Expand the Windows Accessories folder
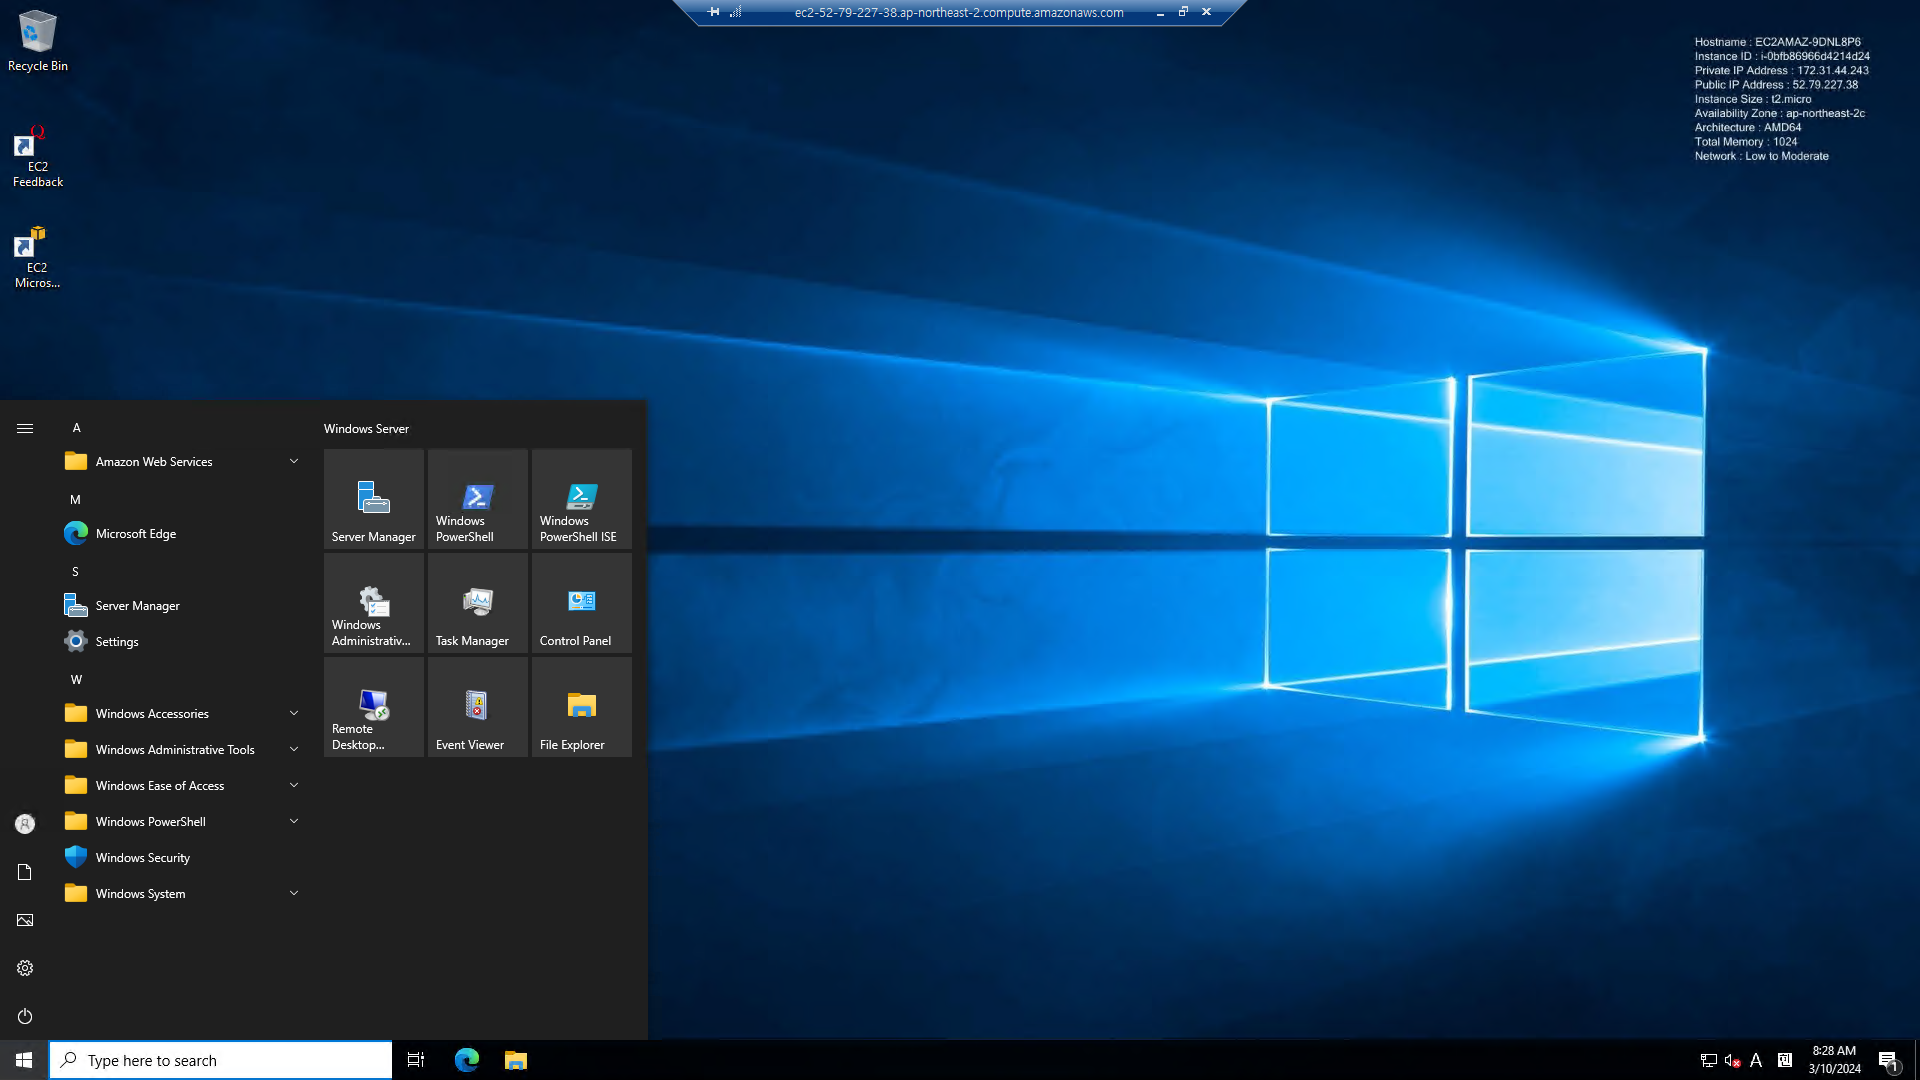1920x1080 pixels. pos(182,714)
